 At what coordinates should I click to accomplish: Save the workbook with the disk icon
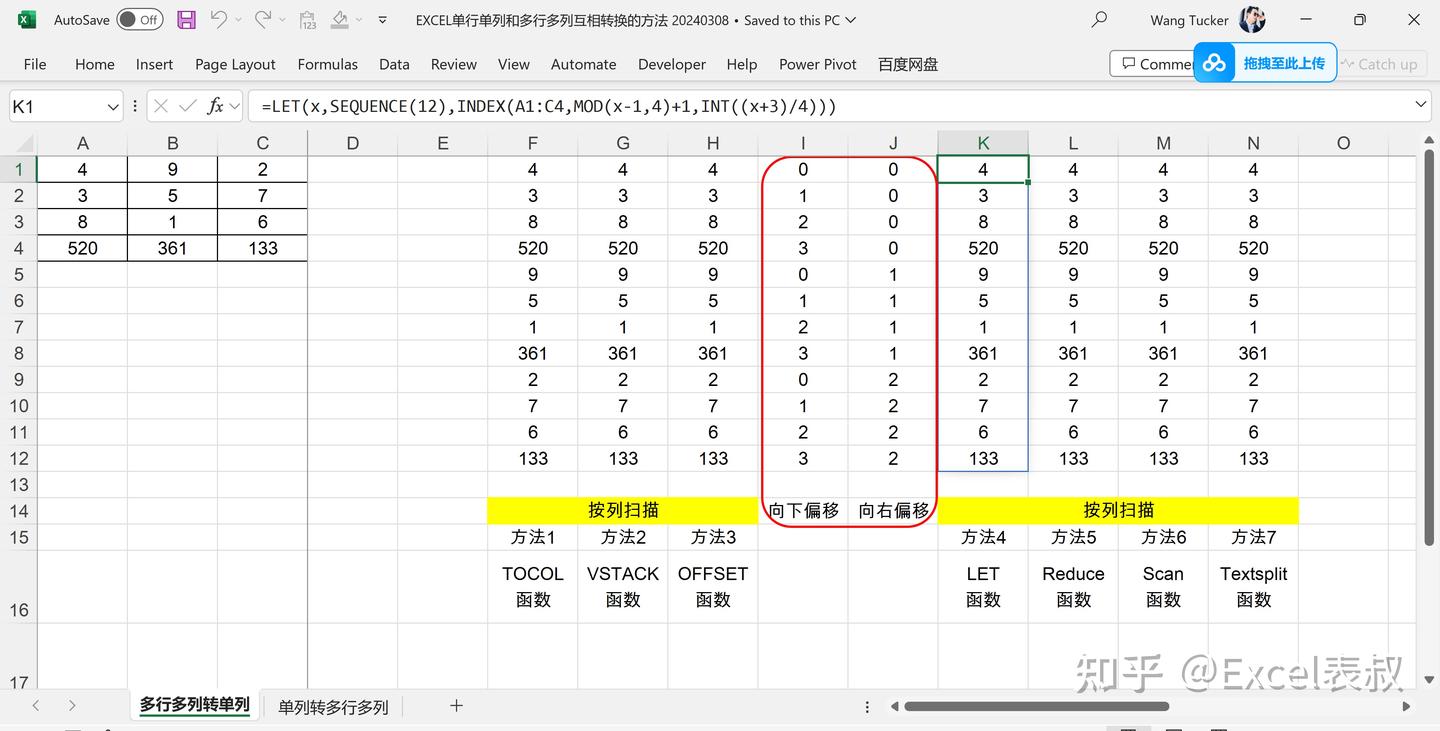tap(186, 19)
